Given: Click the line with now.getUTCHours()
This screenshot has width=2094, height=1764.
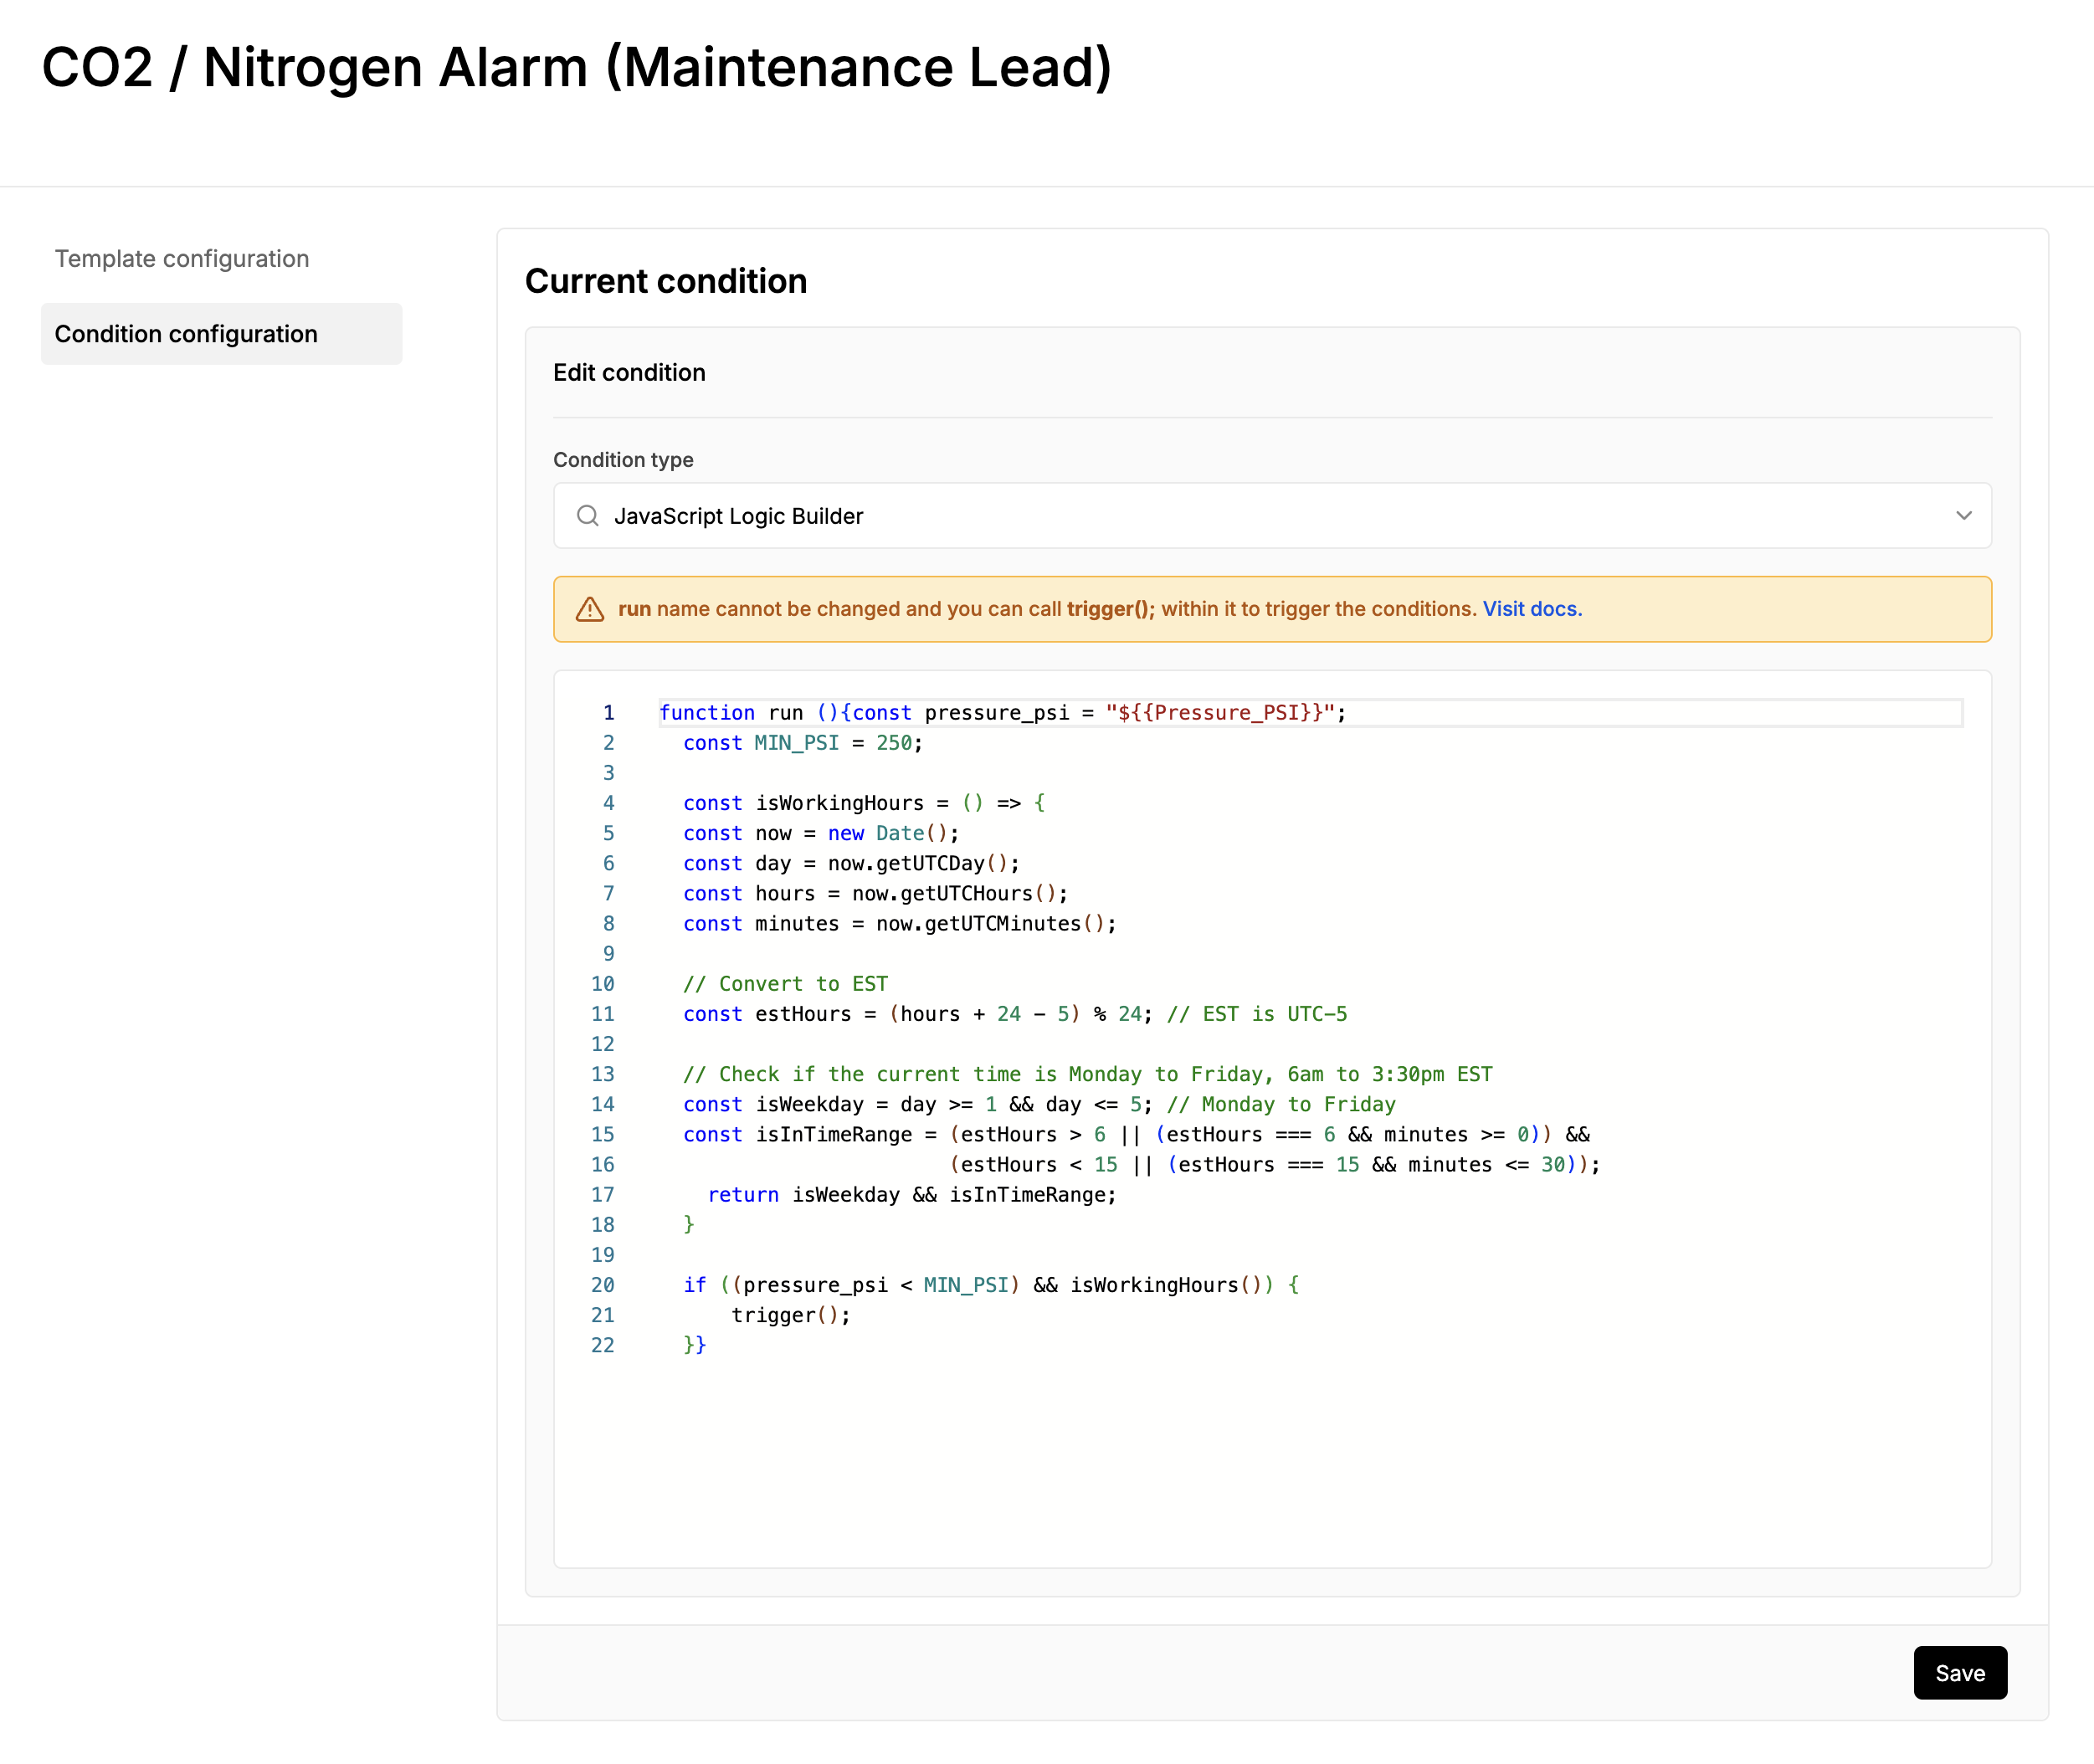Looking at the screenshot, I should [x=875, y=893].
